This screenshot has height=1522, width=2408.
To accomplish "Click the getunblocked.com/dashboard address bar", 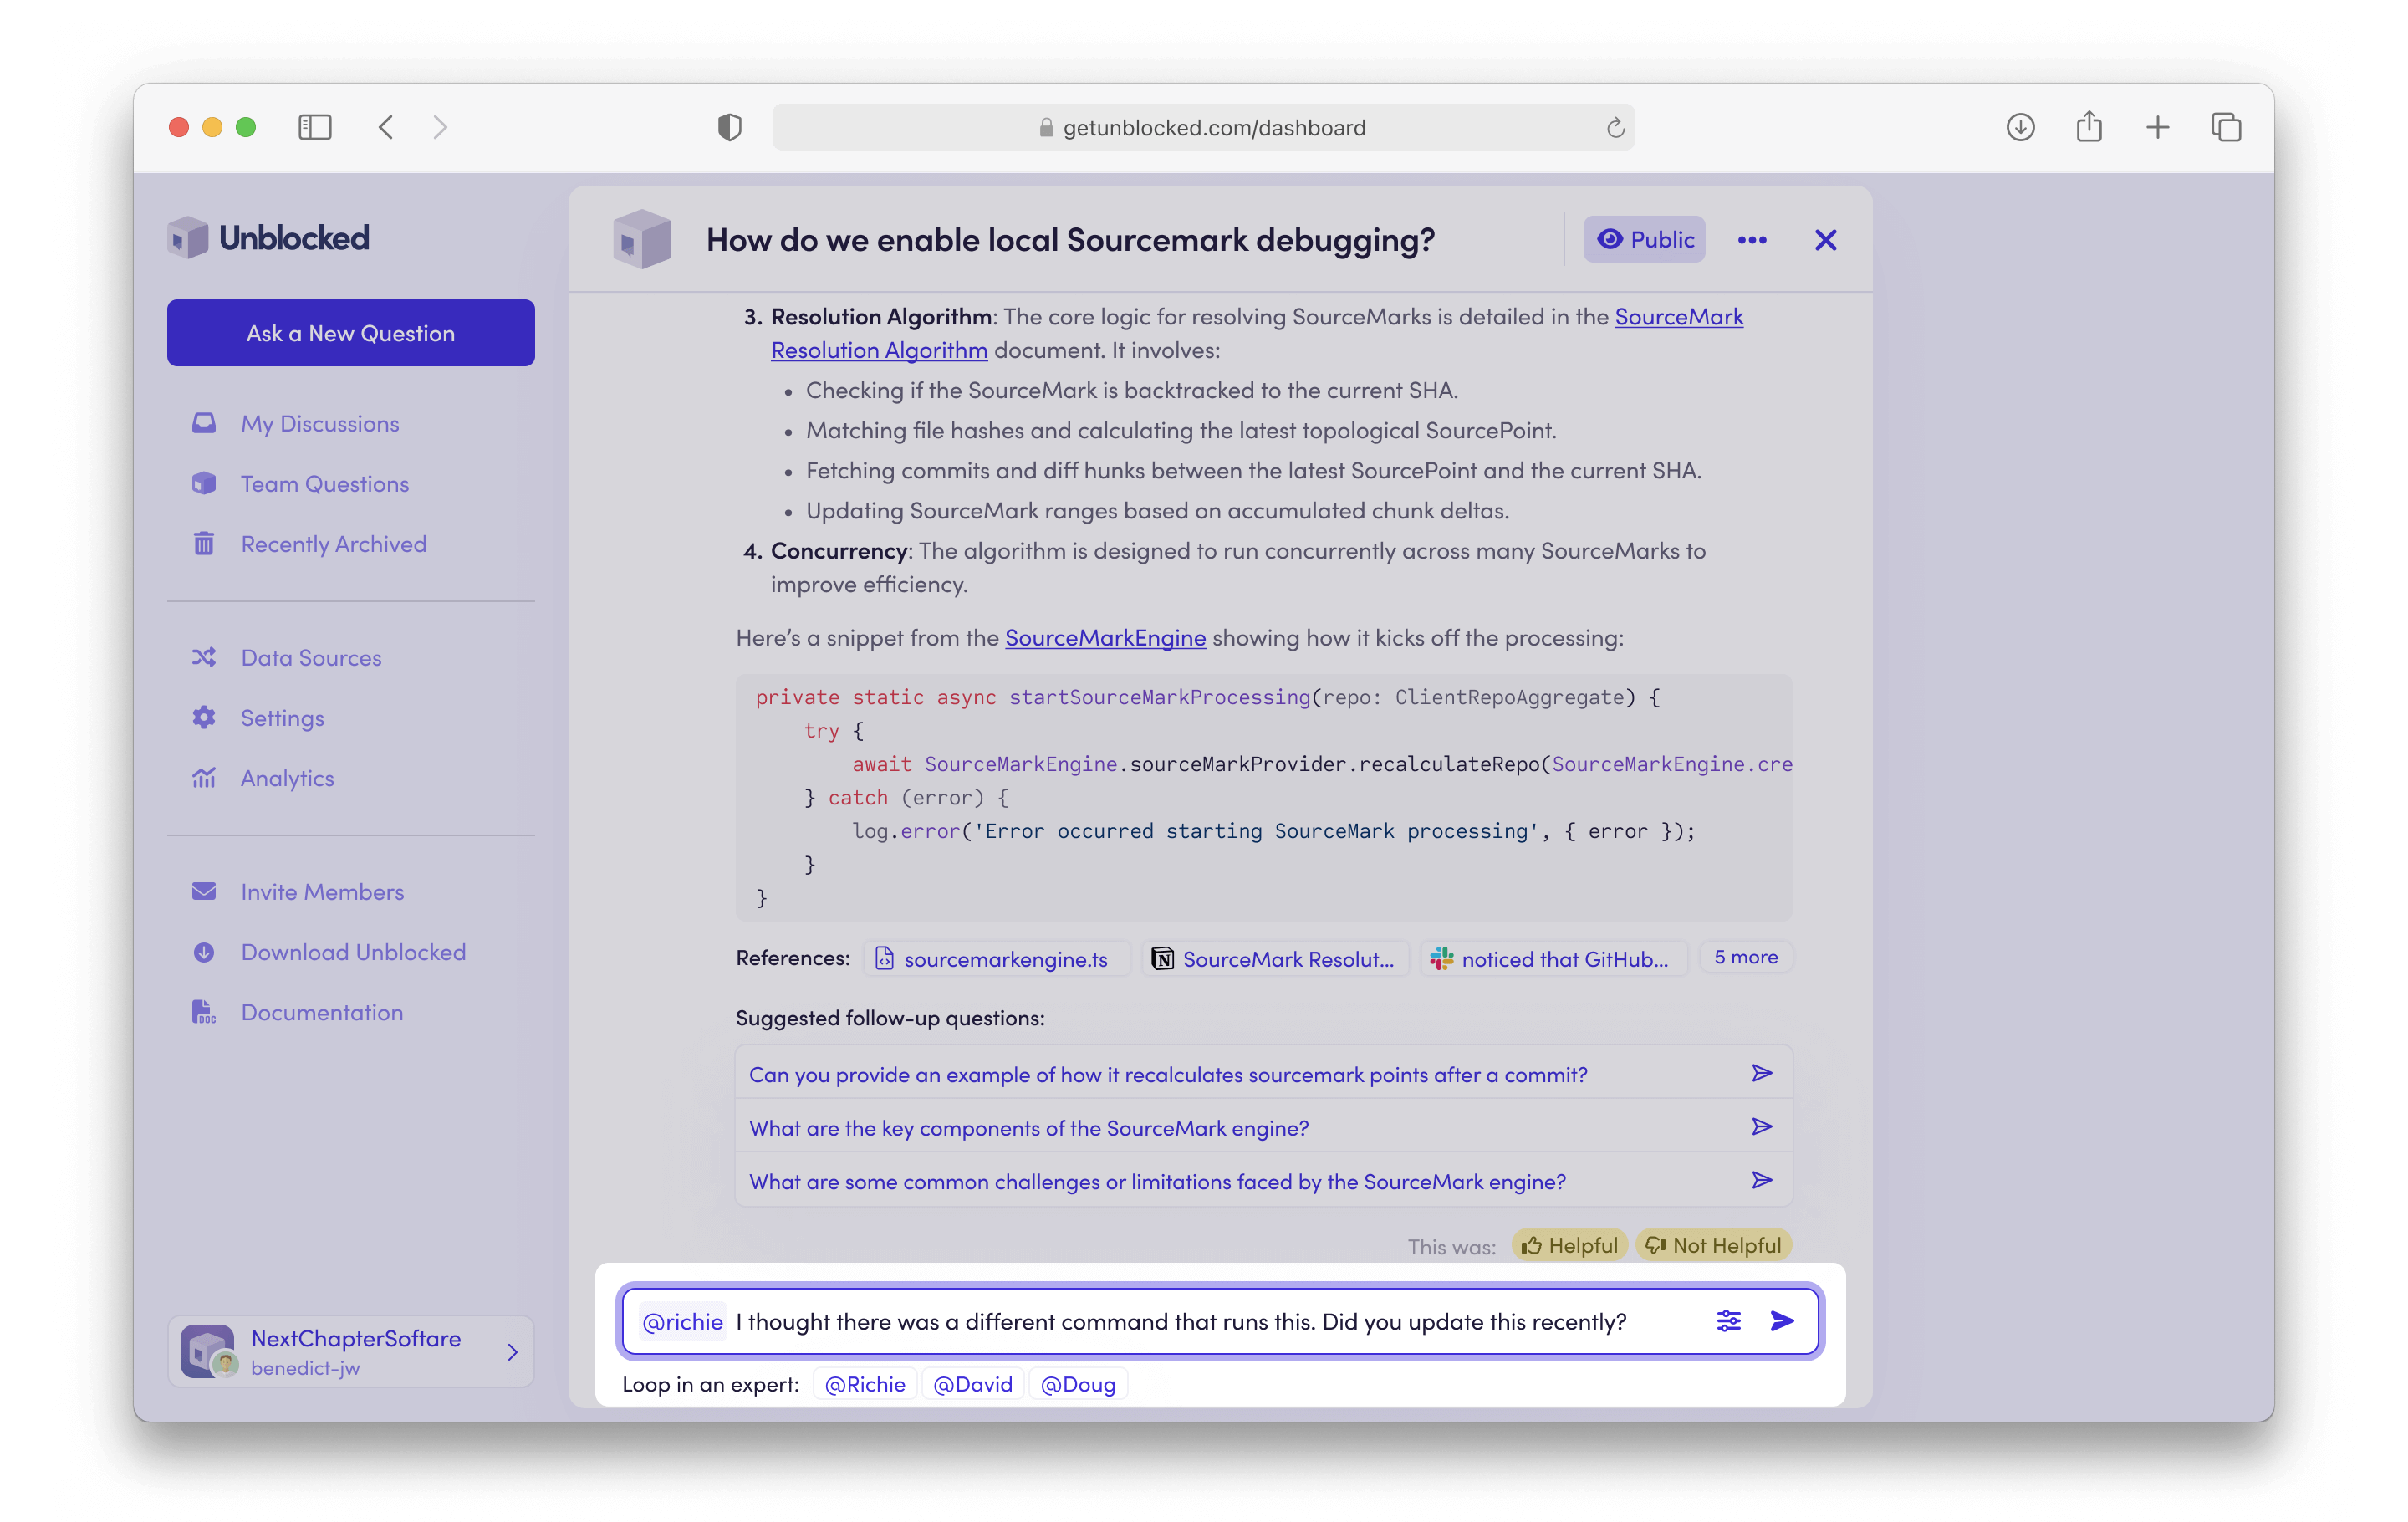I will (1203, 127).
